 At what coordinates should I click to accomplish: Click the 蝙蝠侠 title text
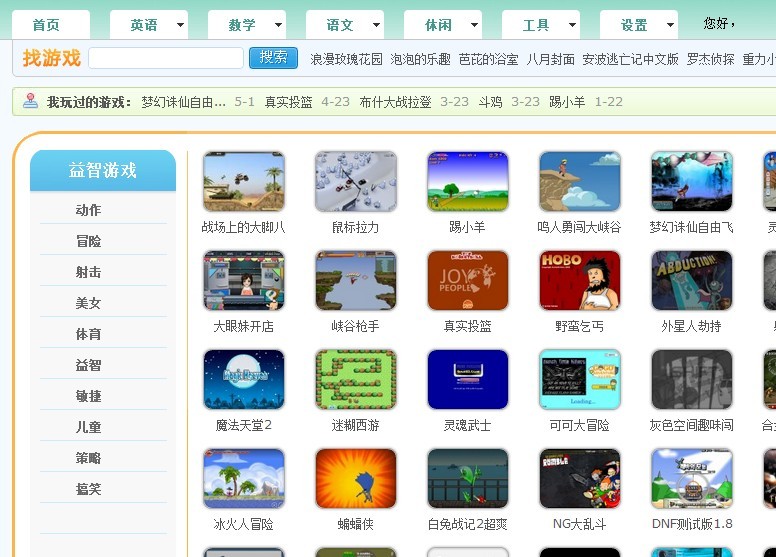355,524
